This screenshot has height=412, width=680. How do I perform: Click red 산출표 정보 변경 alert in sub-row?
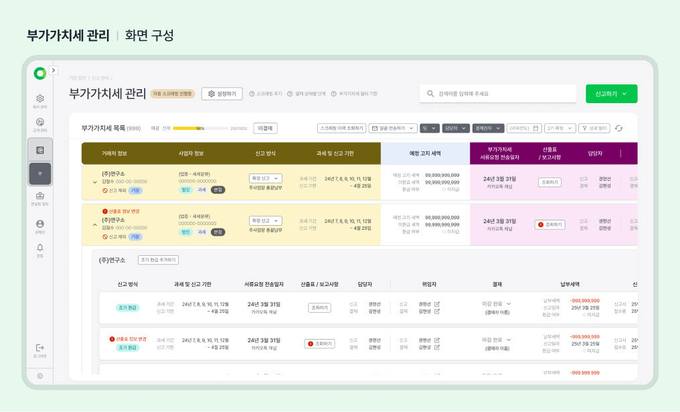128,339
